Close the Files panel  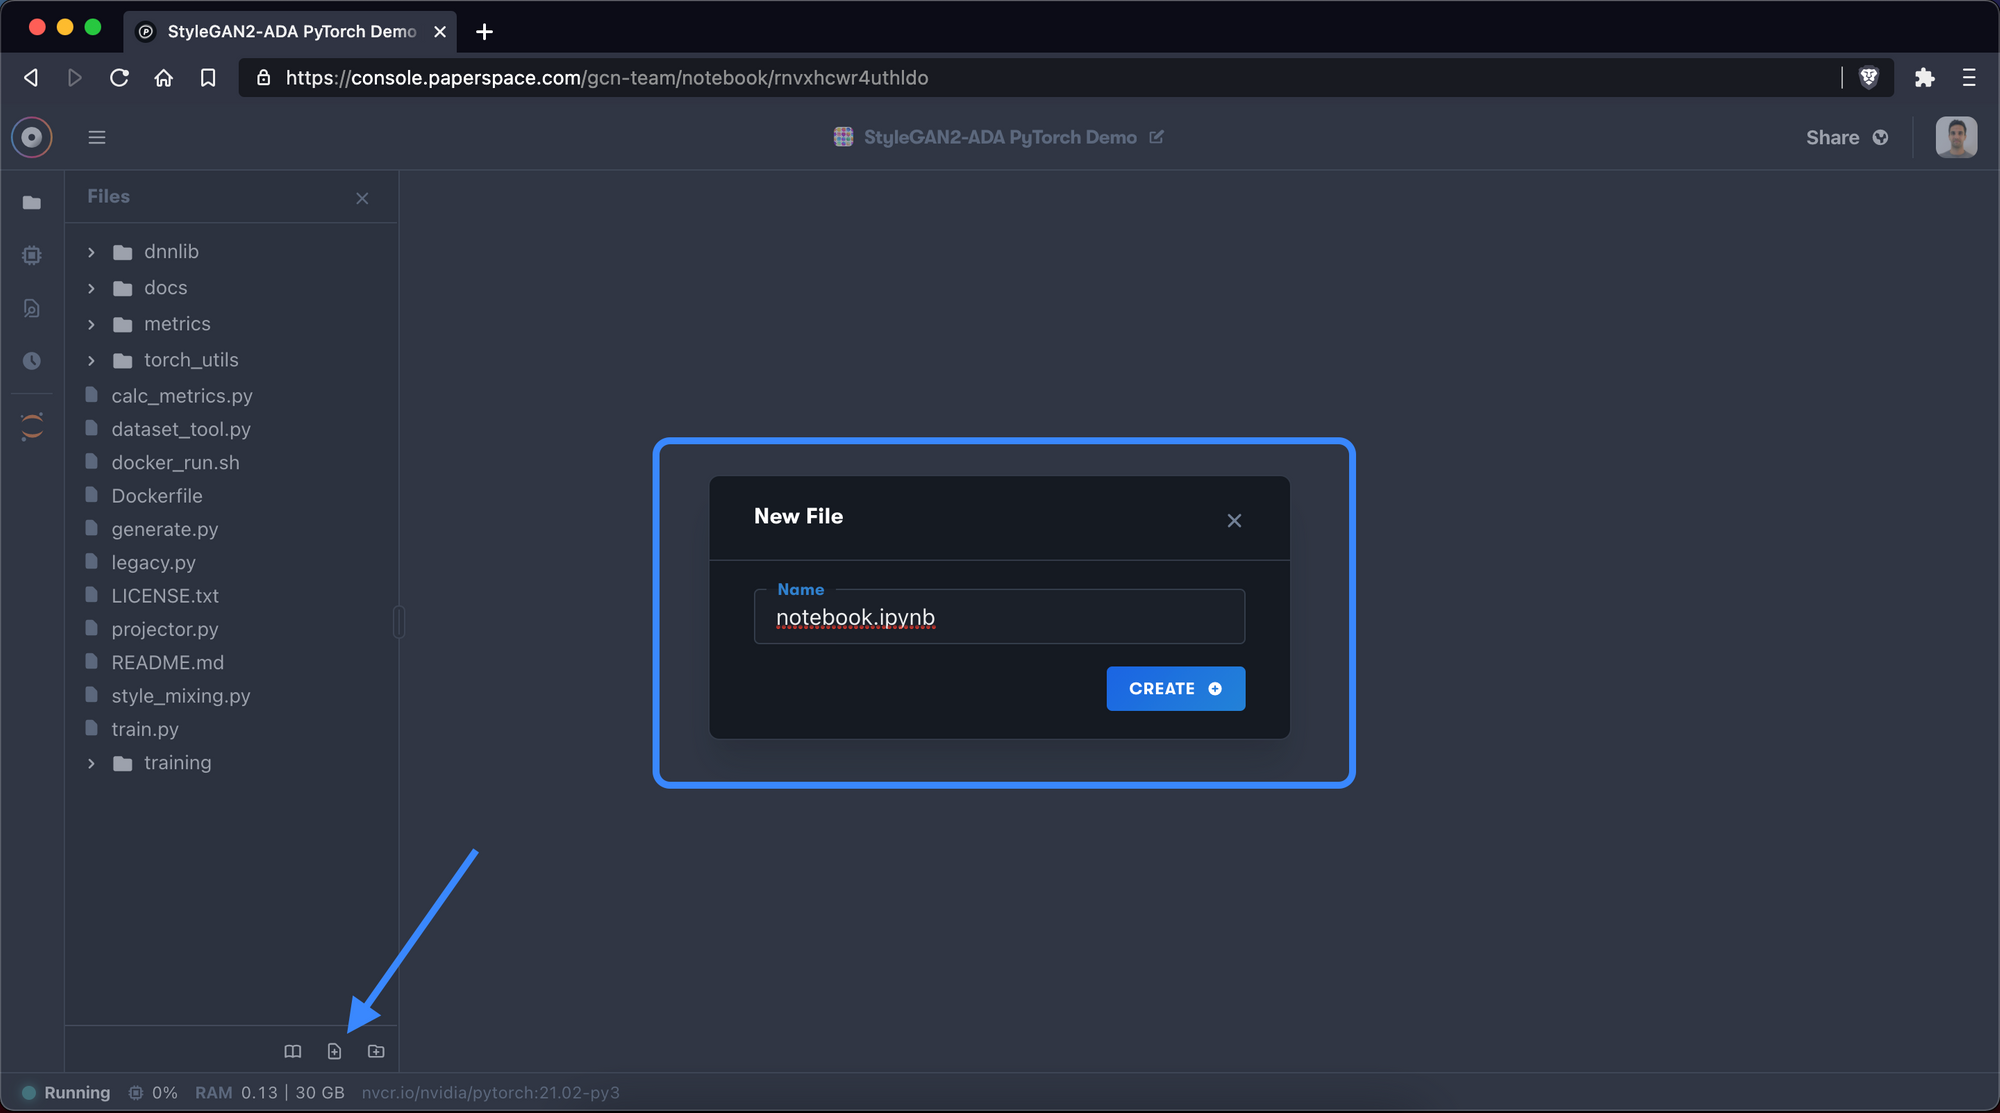362,198
